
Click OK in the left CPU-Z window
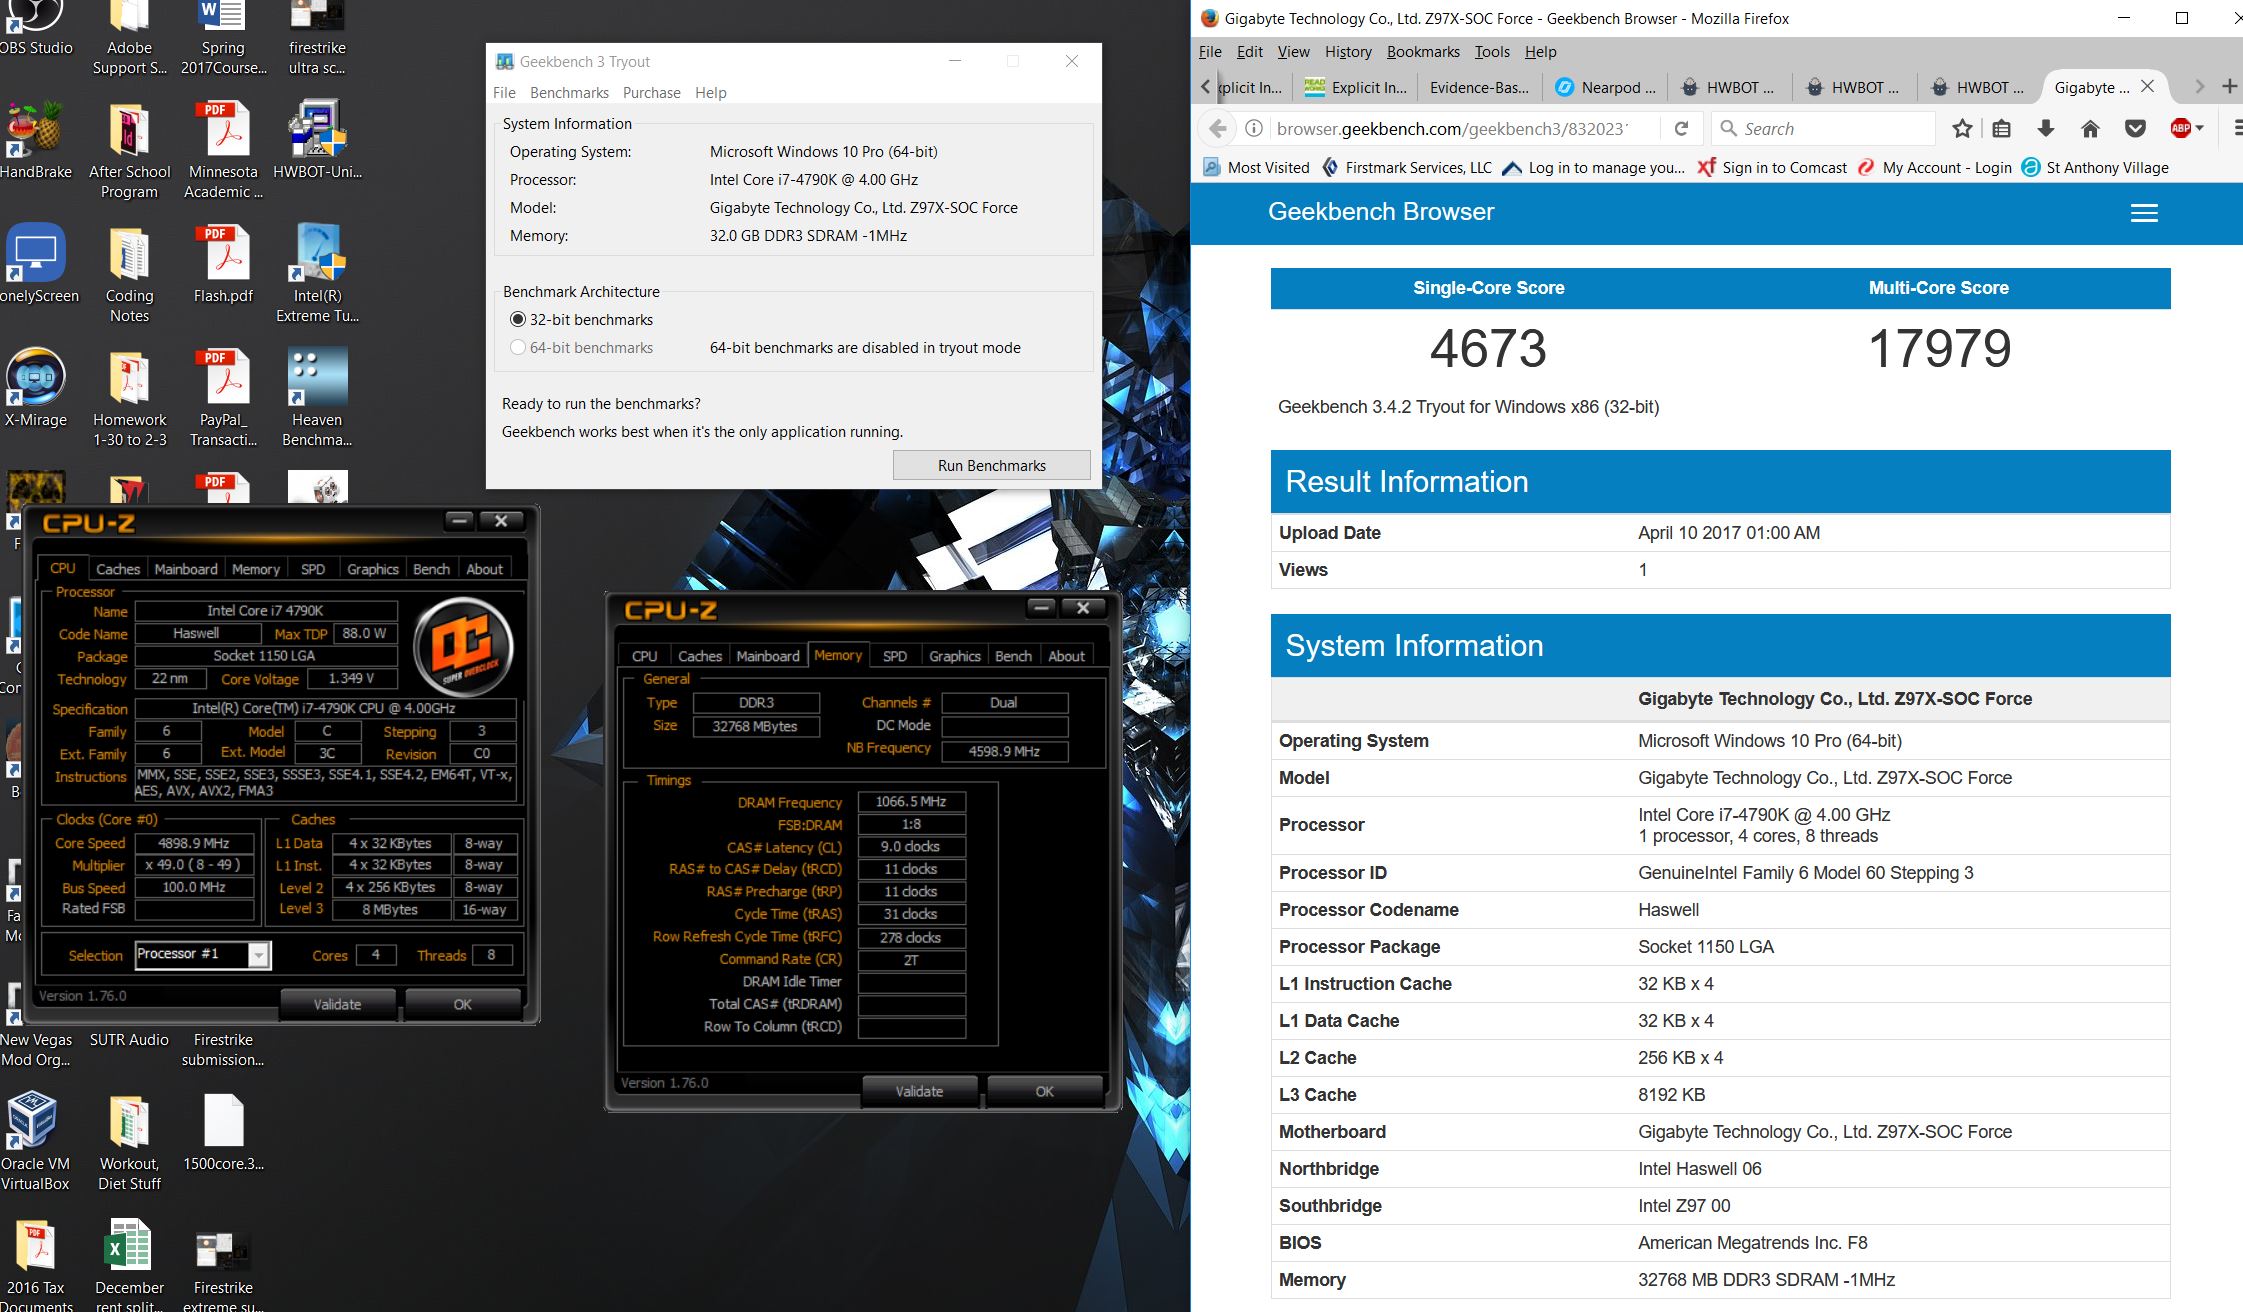(462, 1004)
